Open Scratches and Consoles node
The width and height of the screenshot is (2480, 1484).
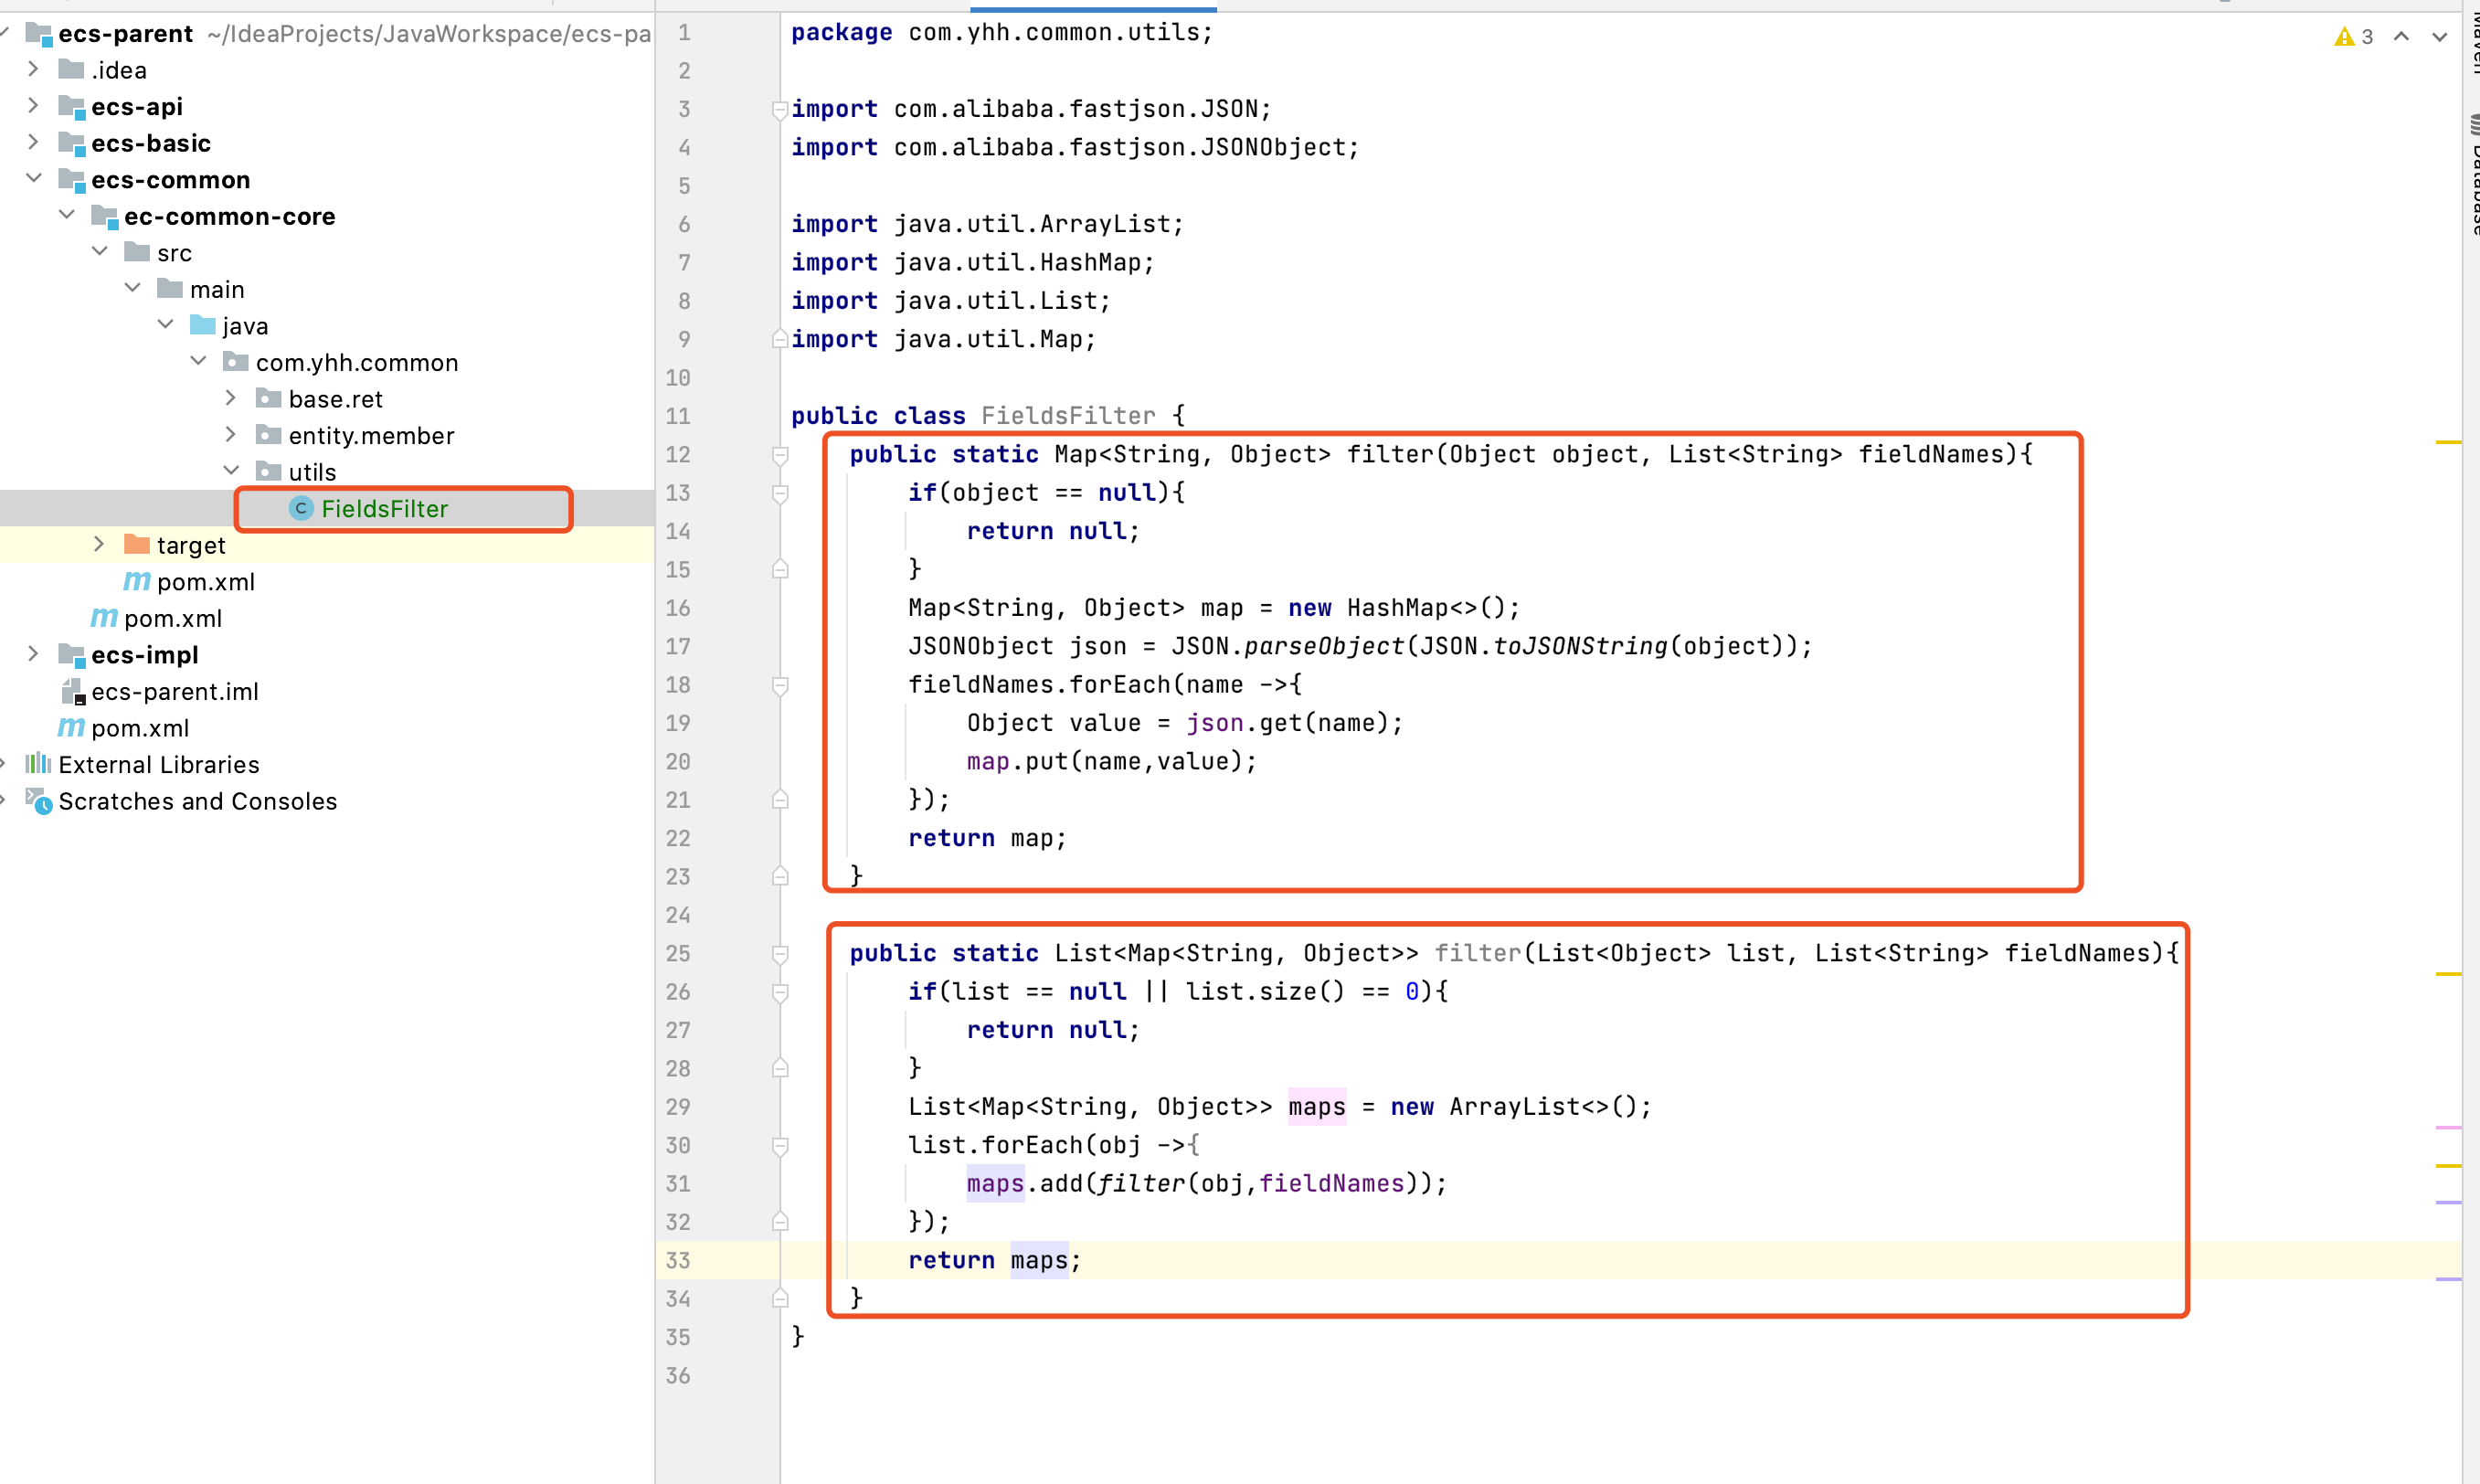click(197, 802)
